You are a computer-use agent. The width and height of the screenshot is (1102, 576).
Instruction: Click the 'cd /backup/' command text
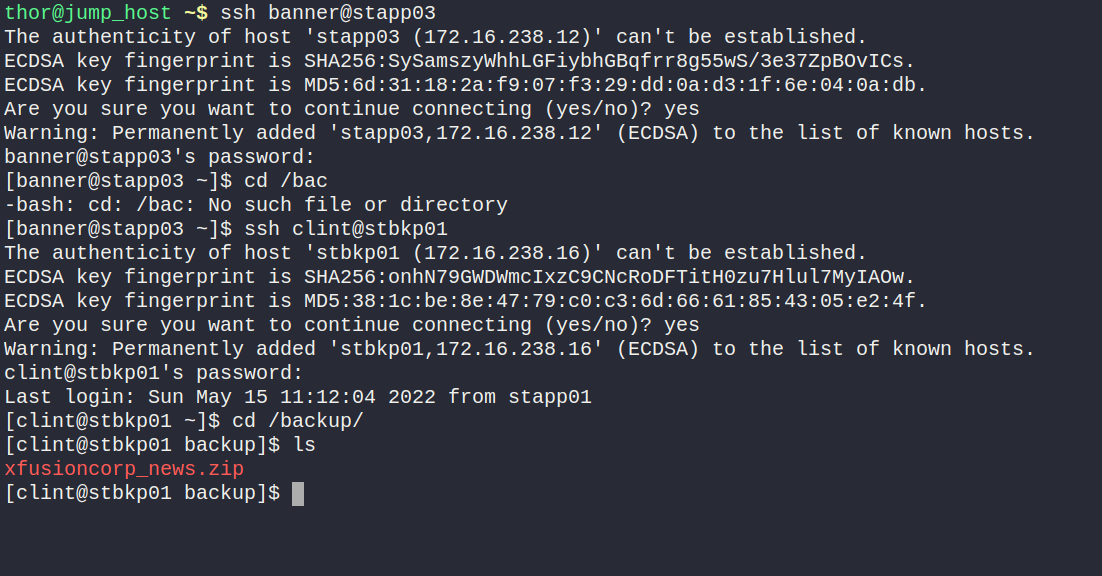click(297, 421)
